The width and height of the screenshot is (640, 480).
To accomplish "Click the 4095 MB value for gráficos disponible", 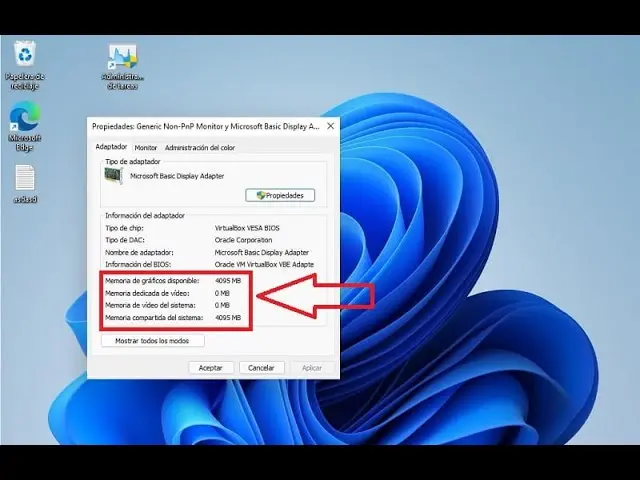I will coord(228,281).
